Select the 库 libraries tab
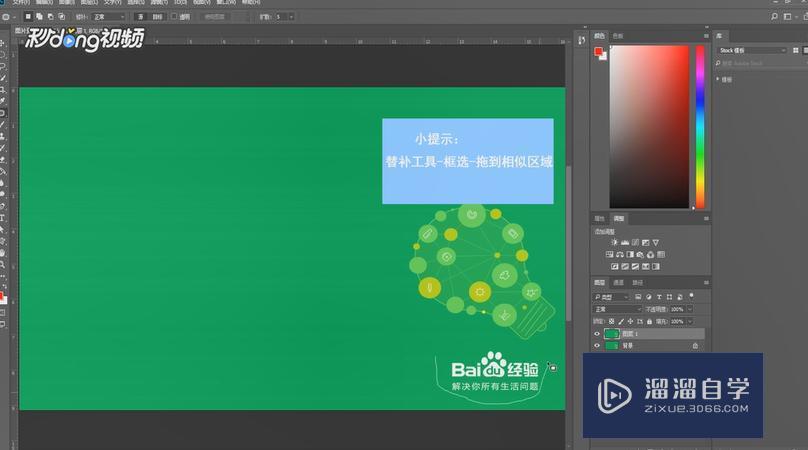This screenshot has height=450, width=808. (x=719, y=36)
